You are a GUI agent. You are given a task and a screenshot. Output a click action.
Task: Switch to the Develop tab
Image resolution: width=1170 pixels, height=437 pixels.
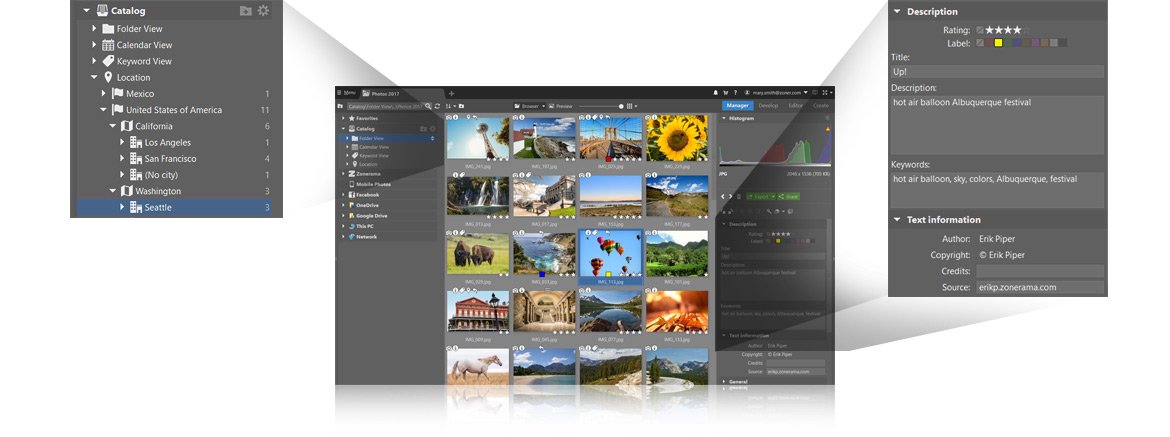(x=769, y=106)
